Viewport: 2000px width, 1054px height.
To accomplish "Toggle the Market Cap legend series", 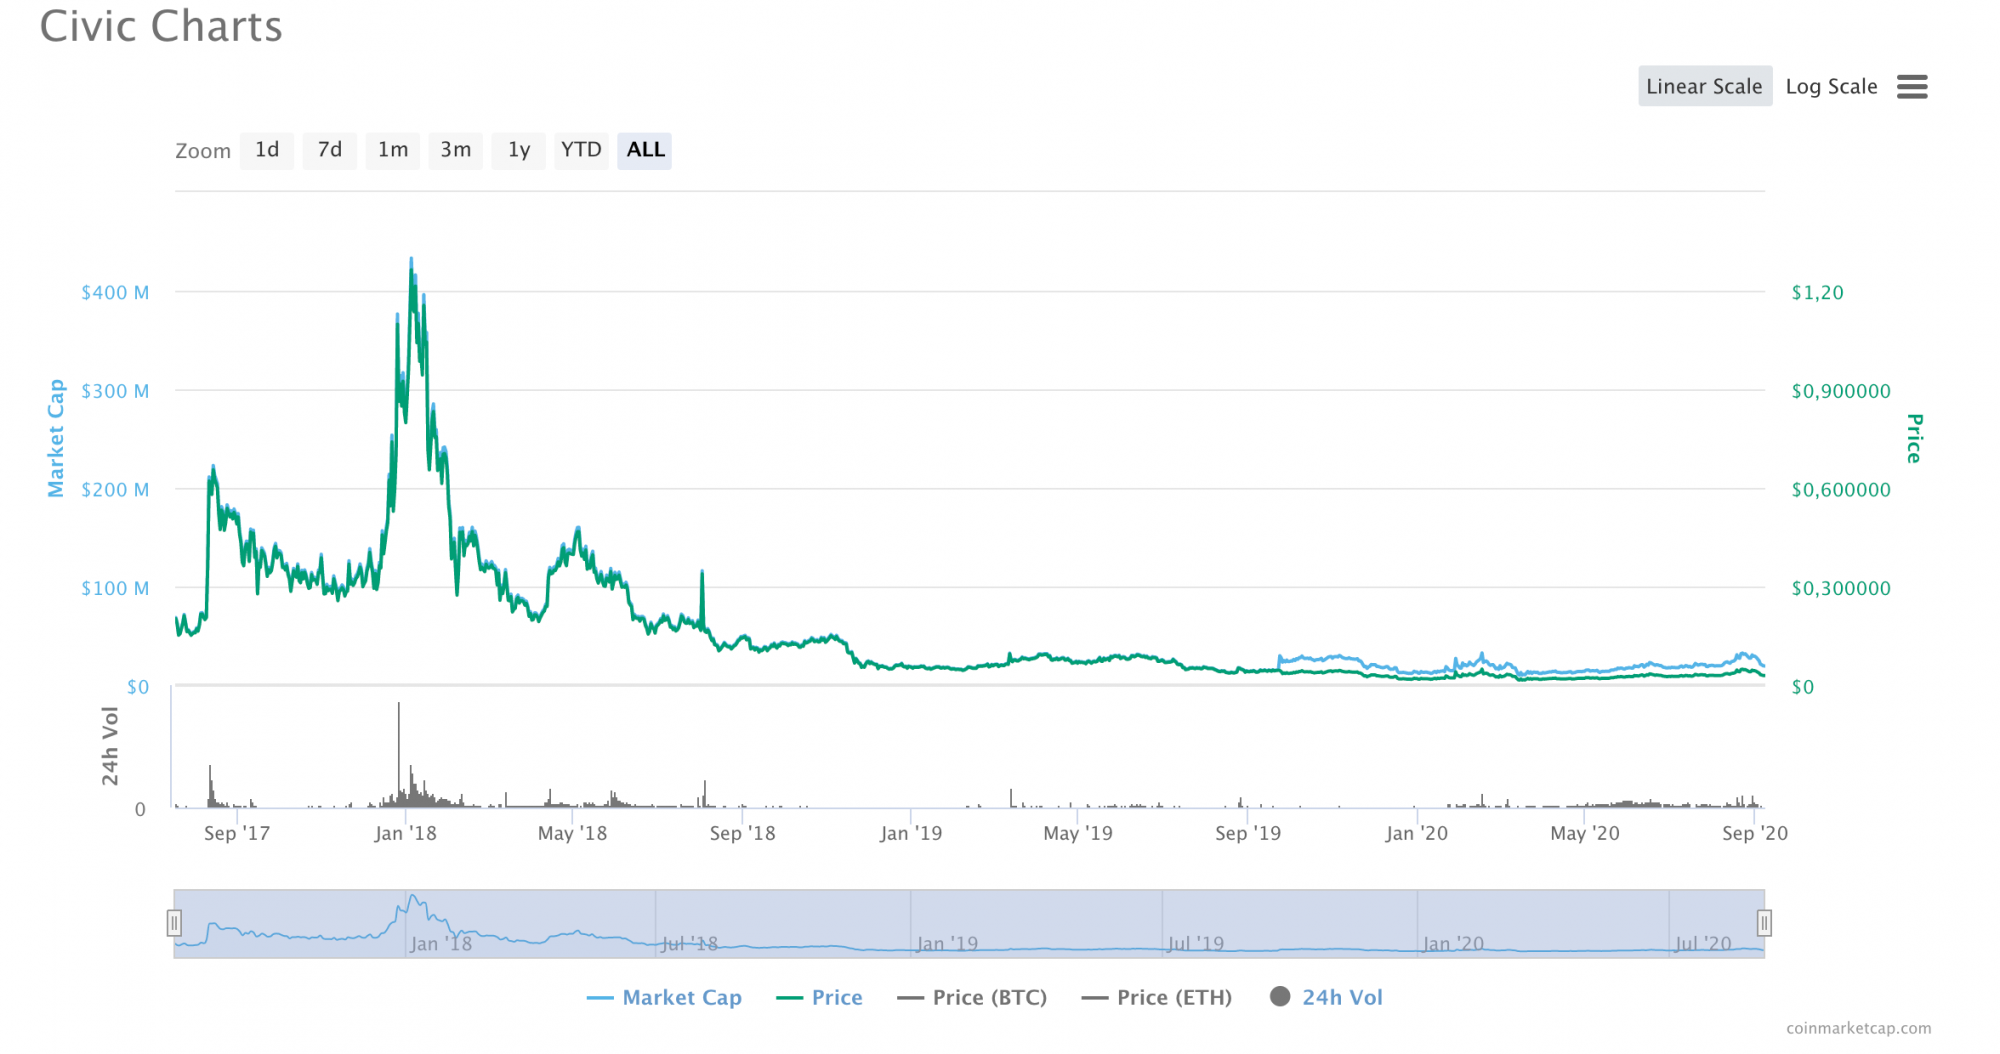I will (x=664, y=997).
